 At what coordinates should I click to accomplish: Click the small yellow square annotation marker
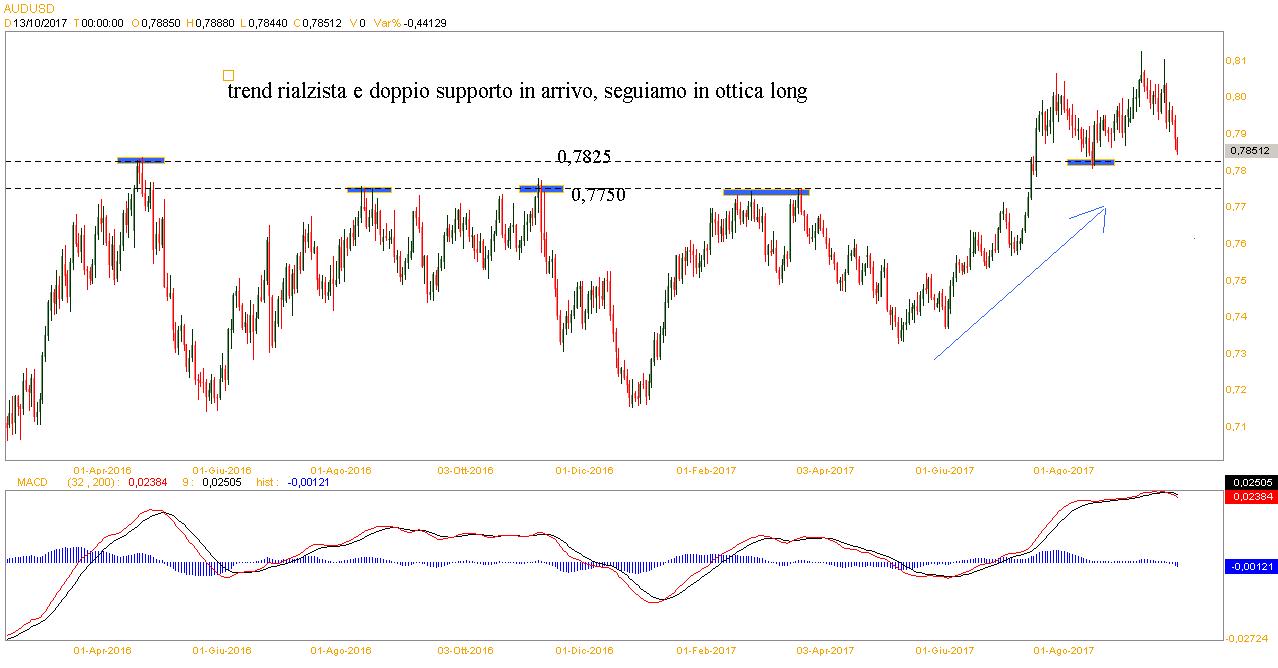click(x=228, y=75)
